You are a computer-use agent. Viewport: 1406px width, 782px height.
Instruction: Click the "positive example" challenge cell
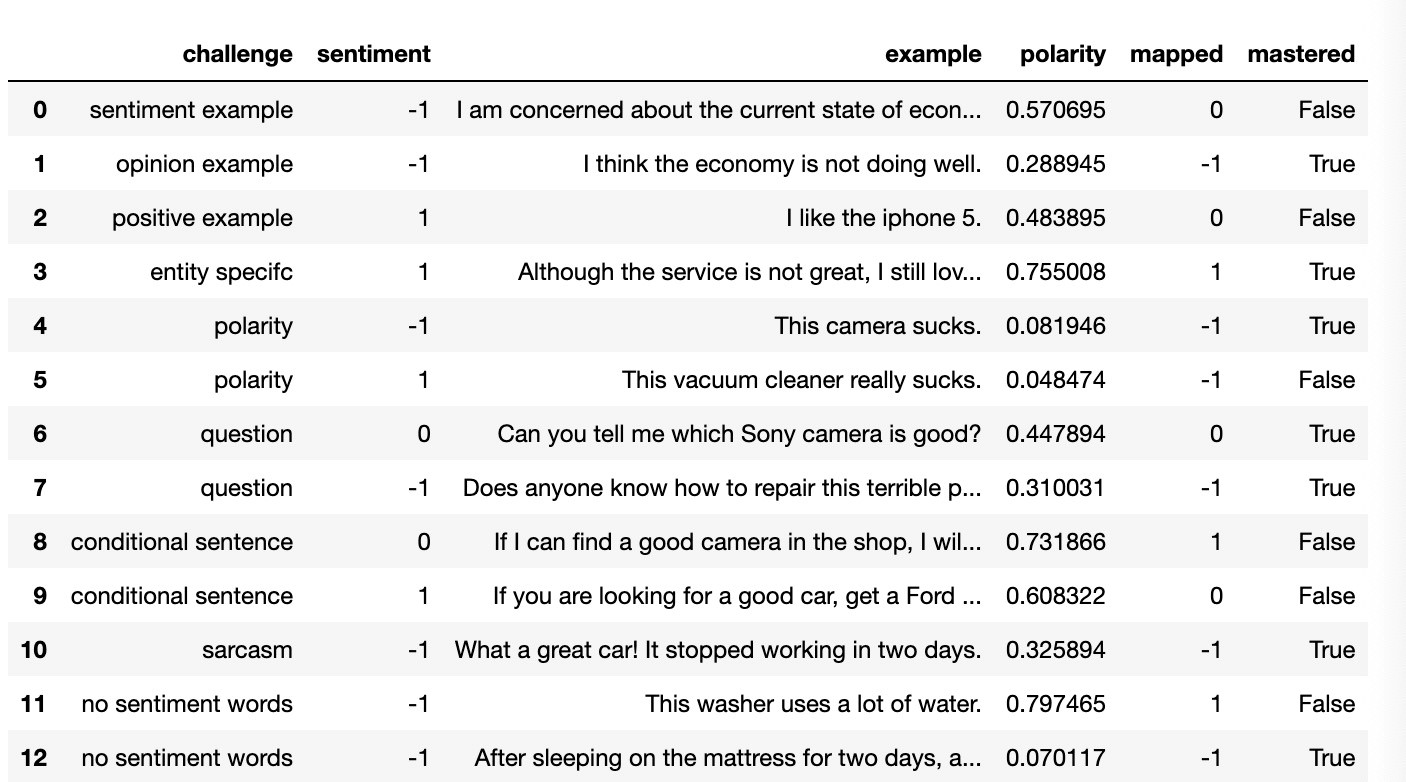pyautogui.click(x=202, y=218)
